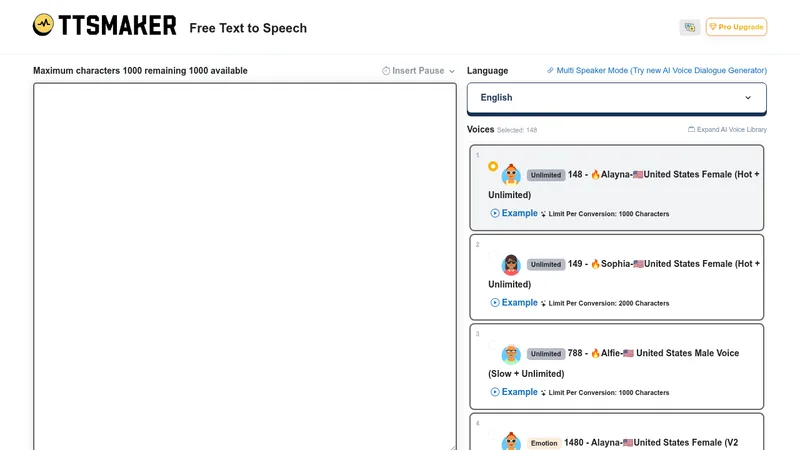The width and height of the screenshot is (800, 450).
Task: Play the Example for Sophia 149 voice
Action: (514, 303)
